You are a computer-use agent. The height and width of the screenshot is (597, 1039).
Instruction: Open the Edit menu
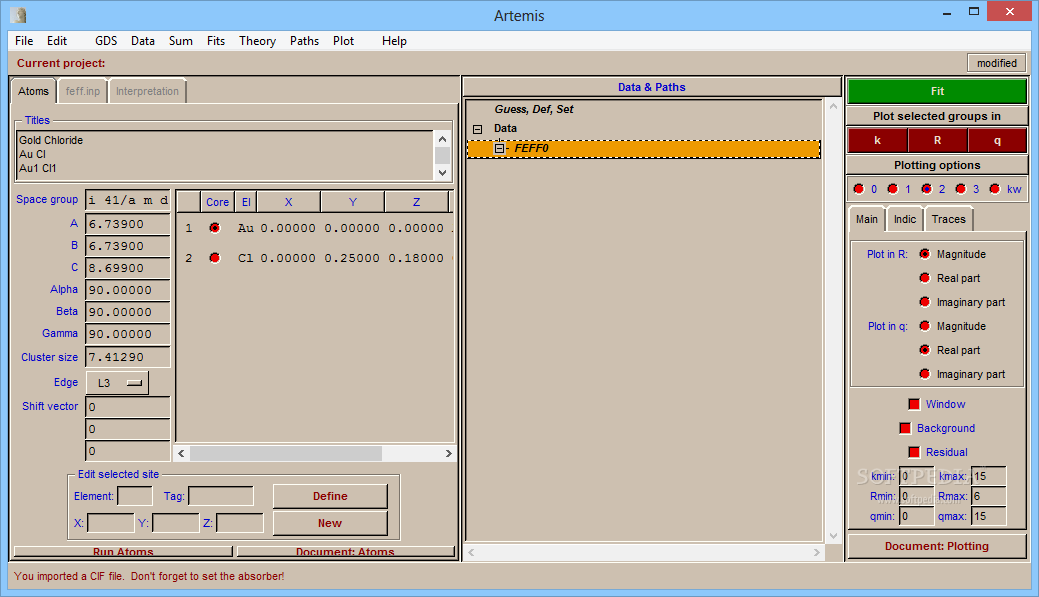tap(57, 41)
